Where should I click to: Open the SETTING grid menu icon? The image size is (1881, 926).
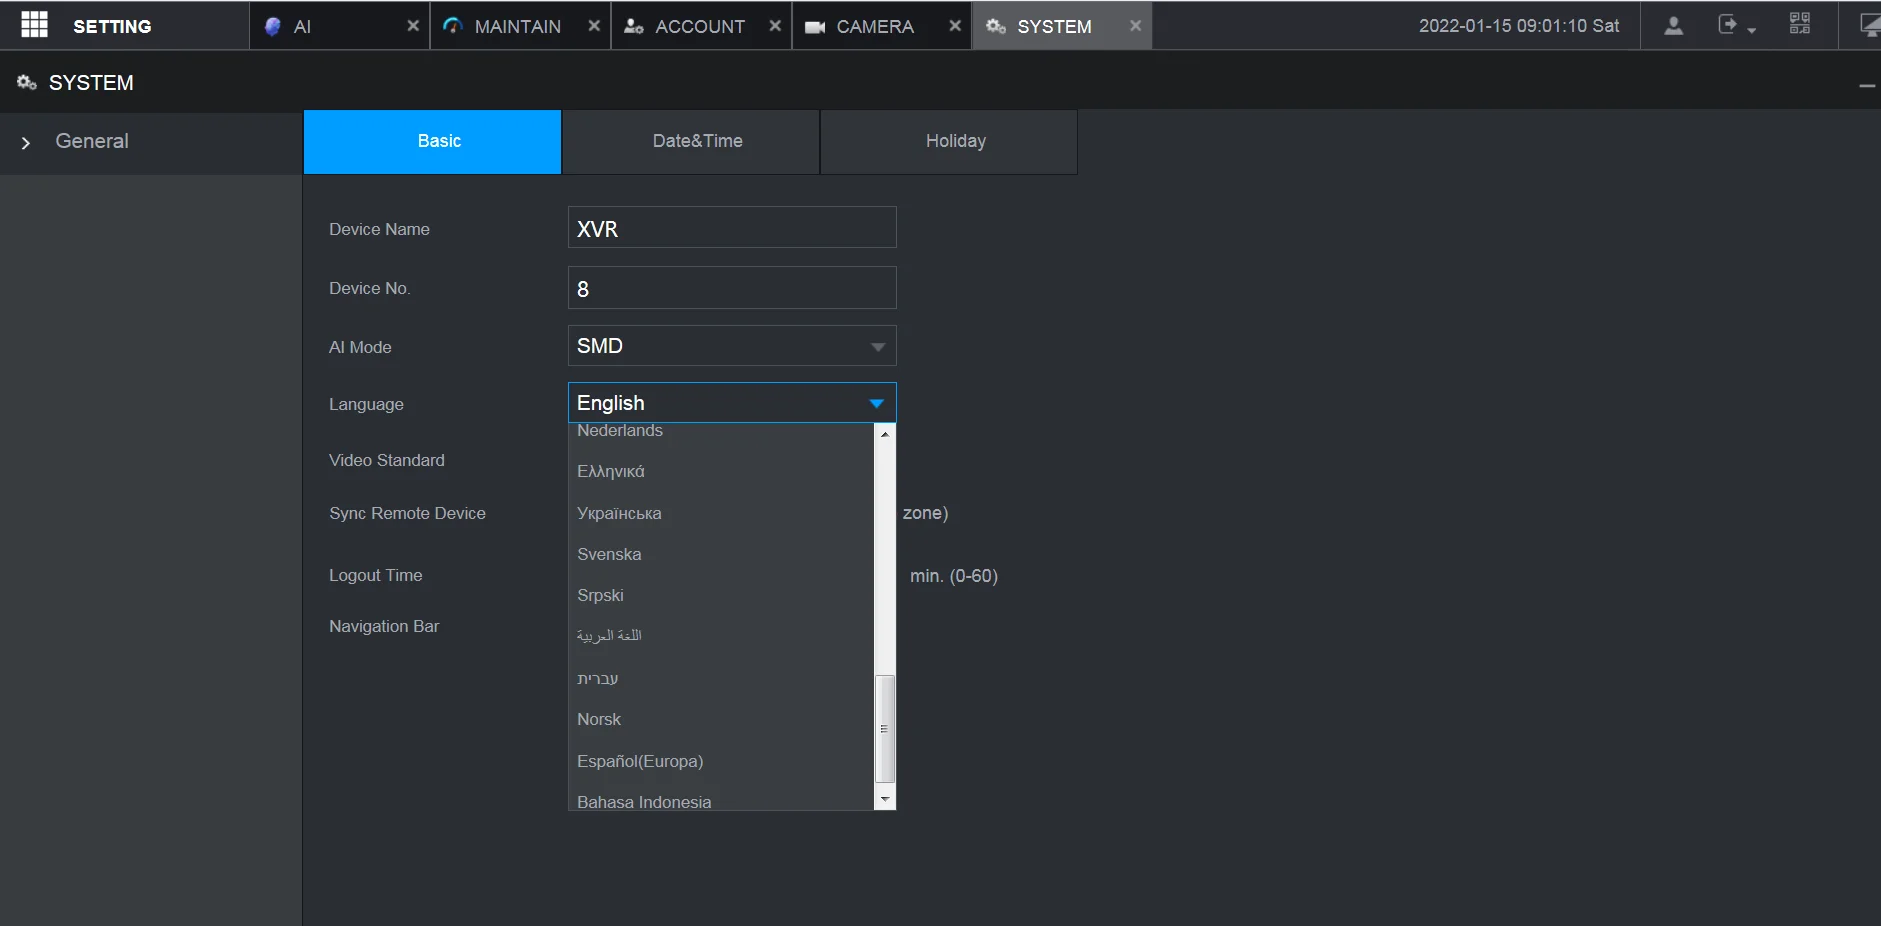(34, 25)
